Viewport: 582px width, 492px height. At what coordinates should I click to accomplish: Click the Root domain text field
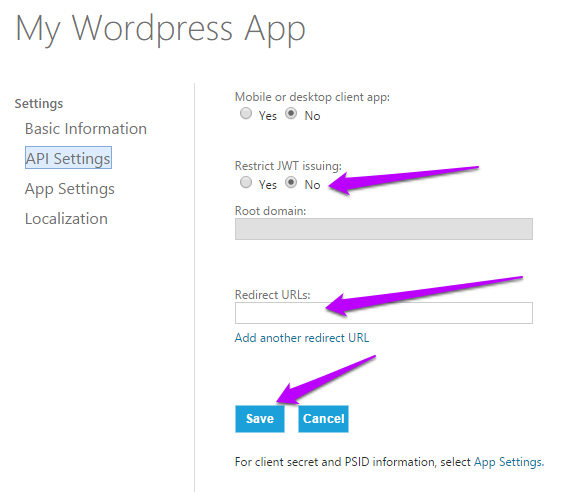pyautogui.click(x=384, y=229)
